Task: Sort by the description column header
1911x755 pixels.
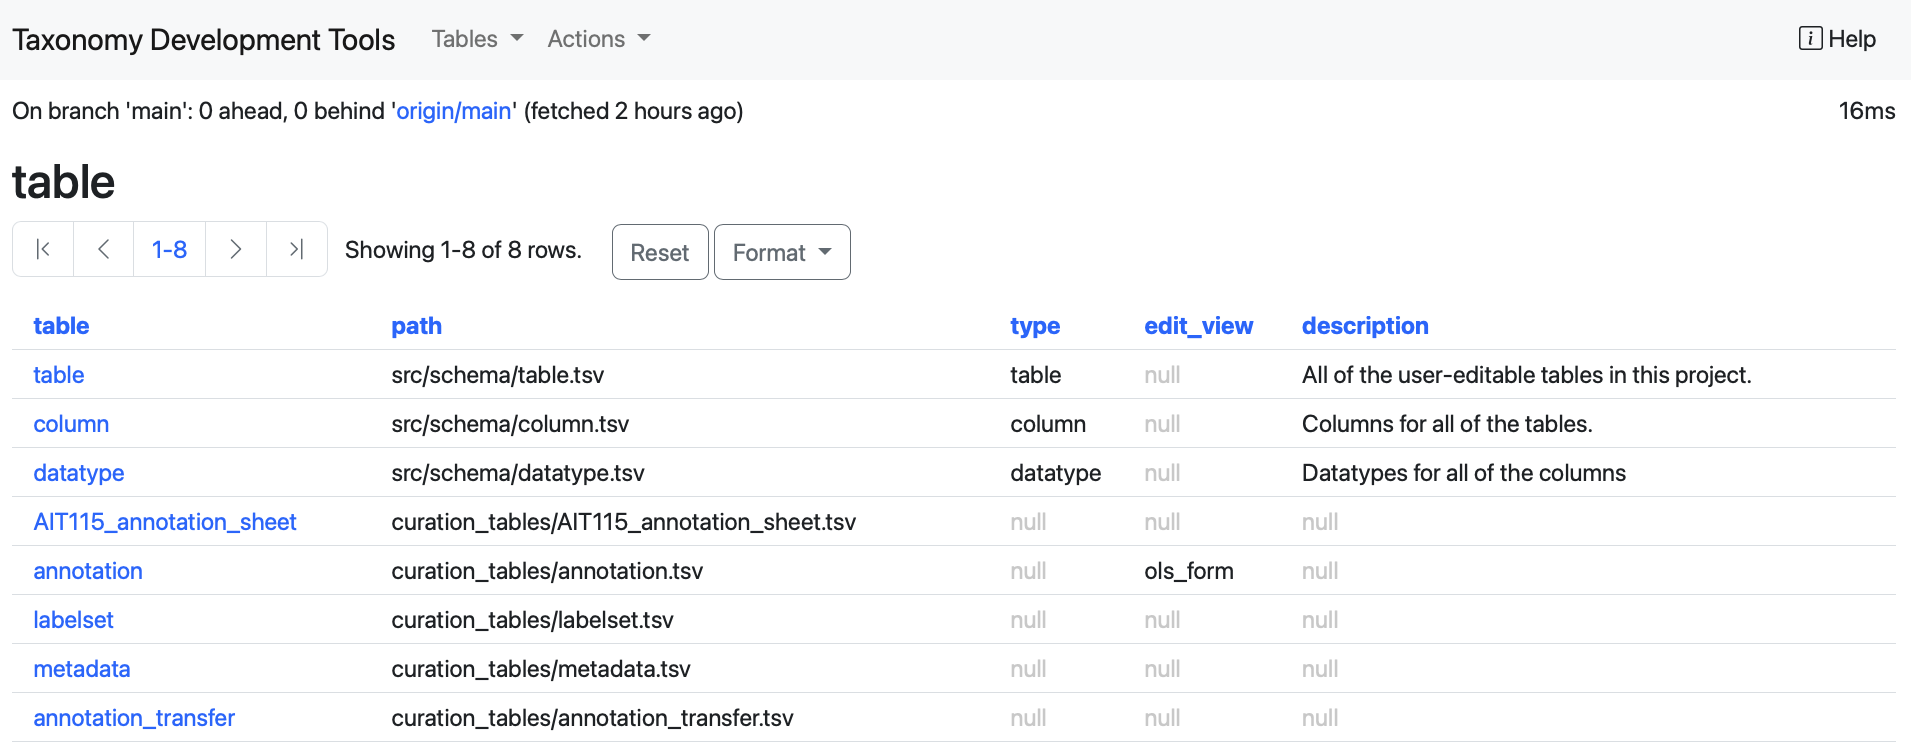Action: 1365,326
